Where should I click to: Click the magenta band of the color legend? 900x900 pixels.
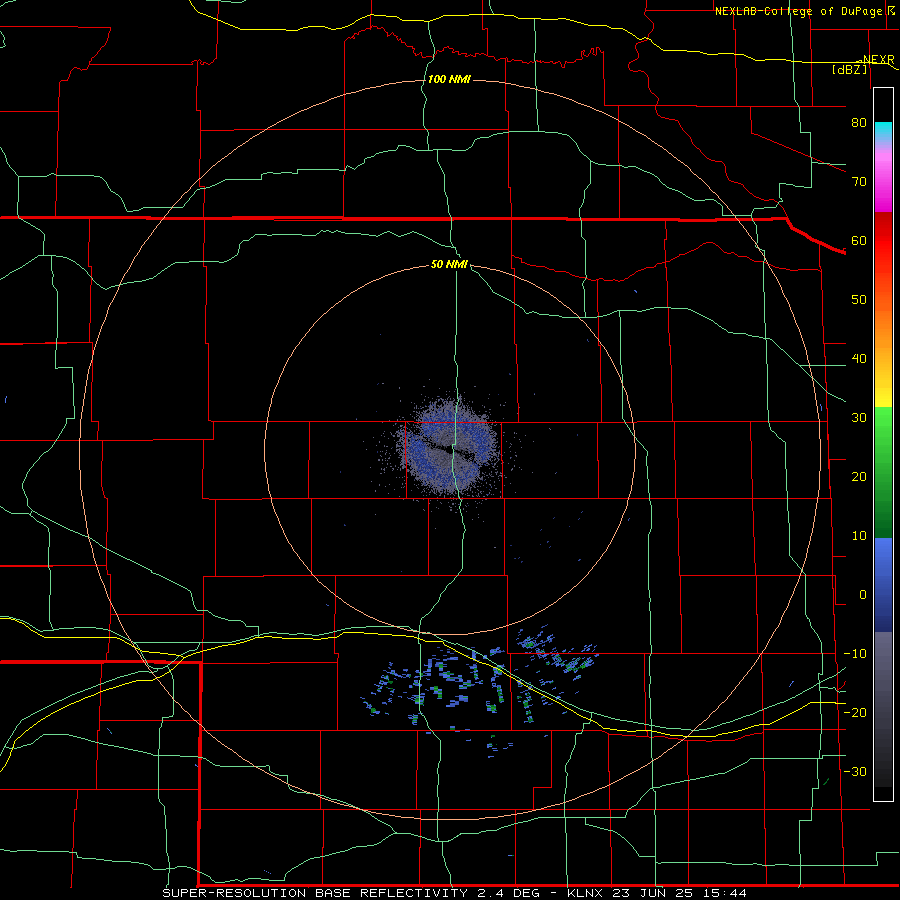pyautogui.click(x=883, y=184)
